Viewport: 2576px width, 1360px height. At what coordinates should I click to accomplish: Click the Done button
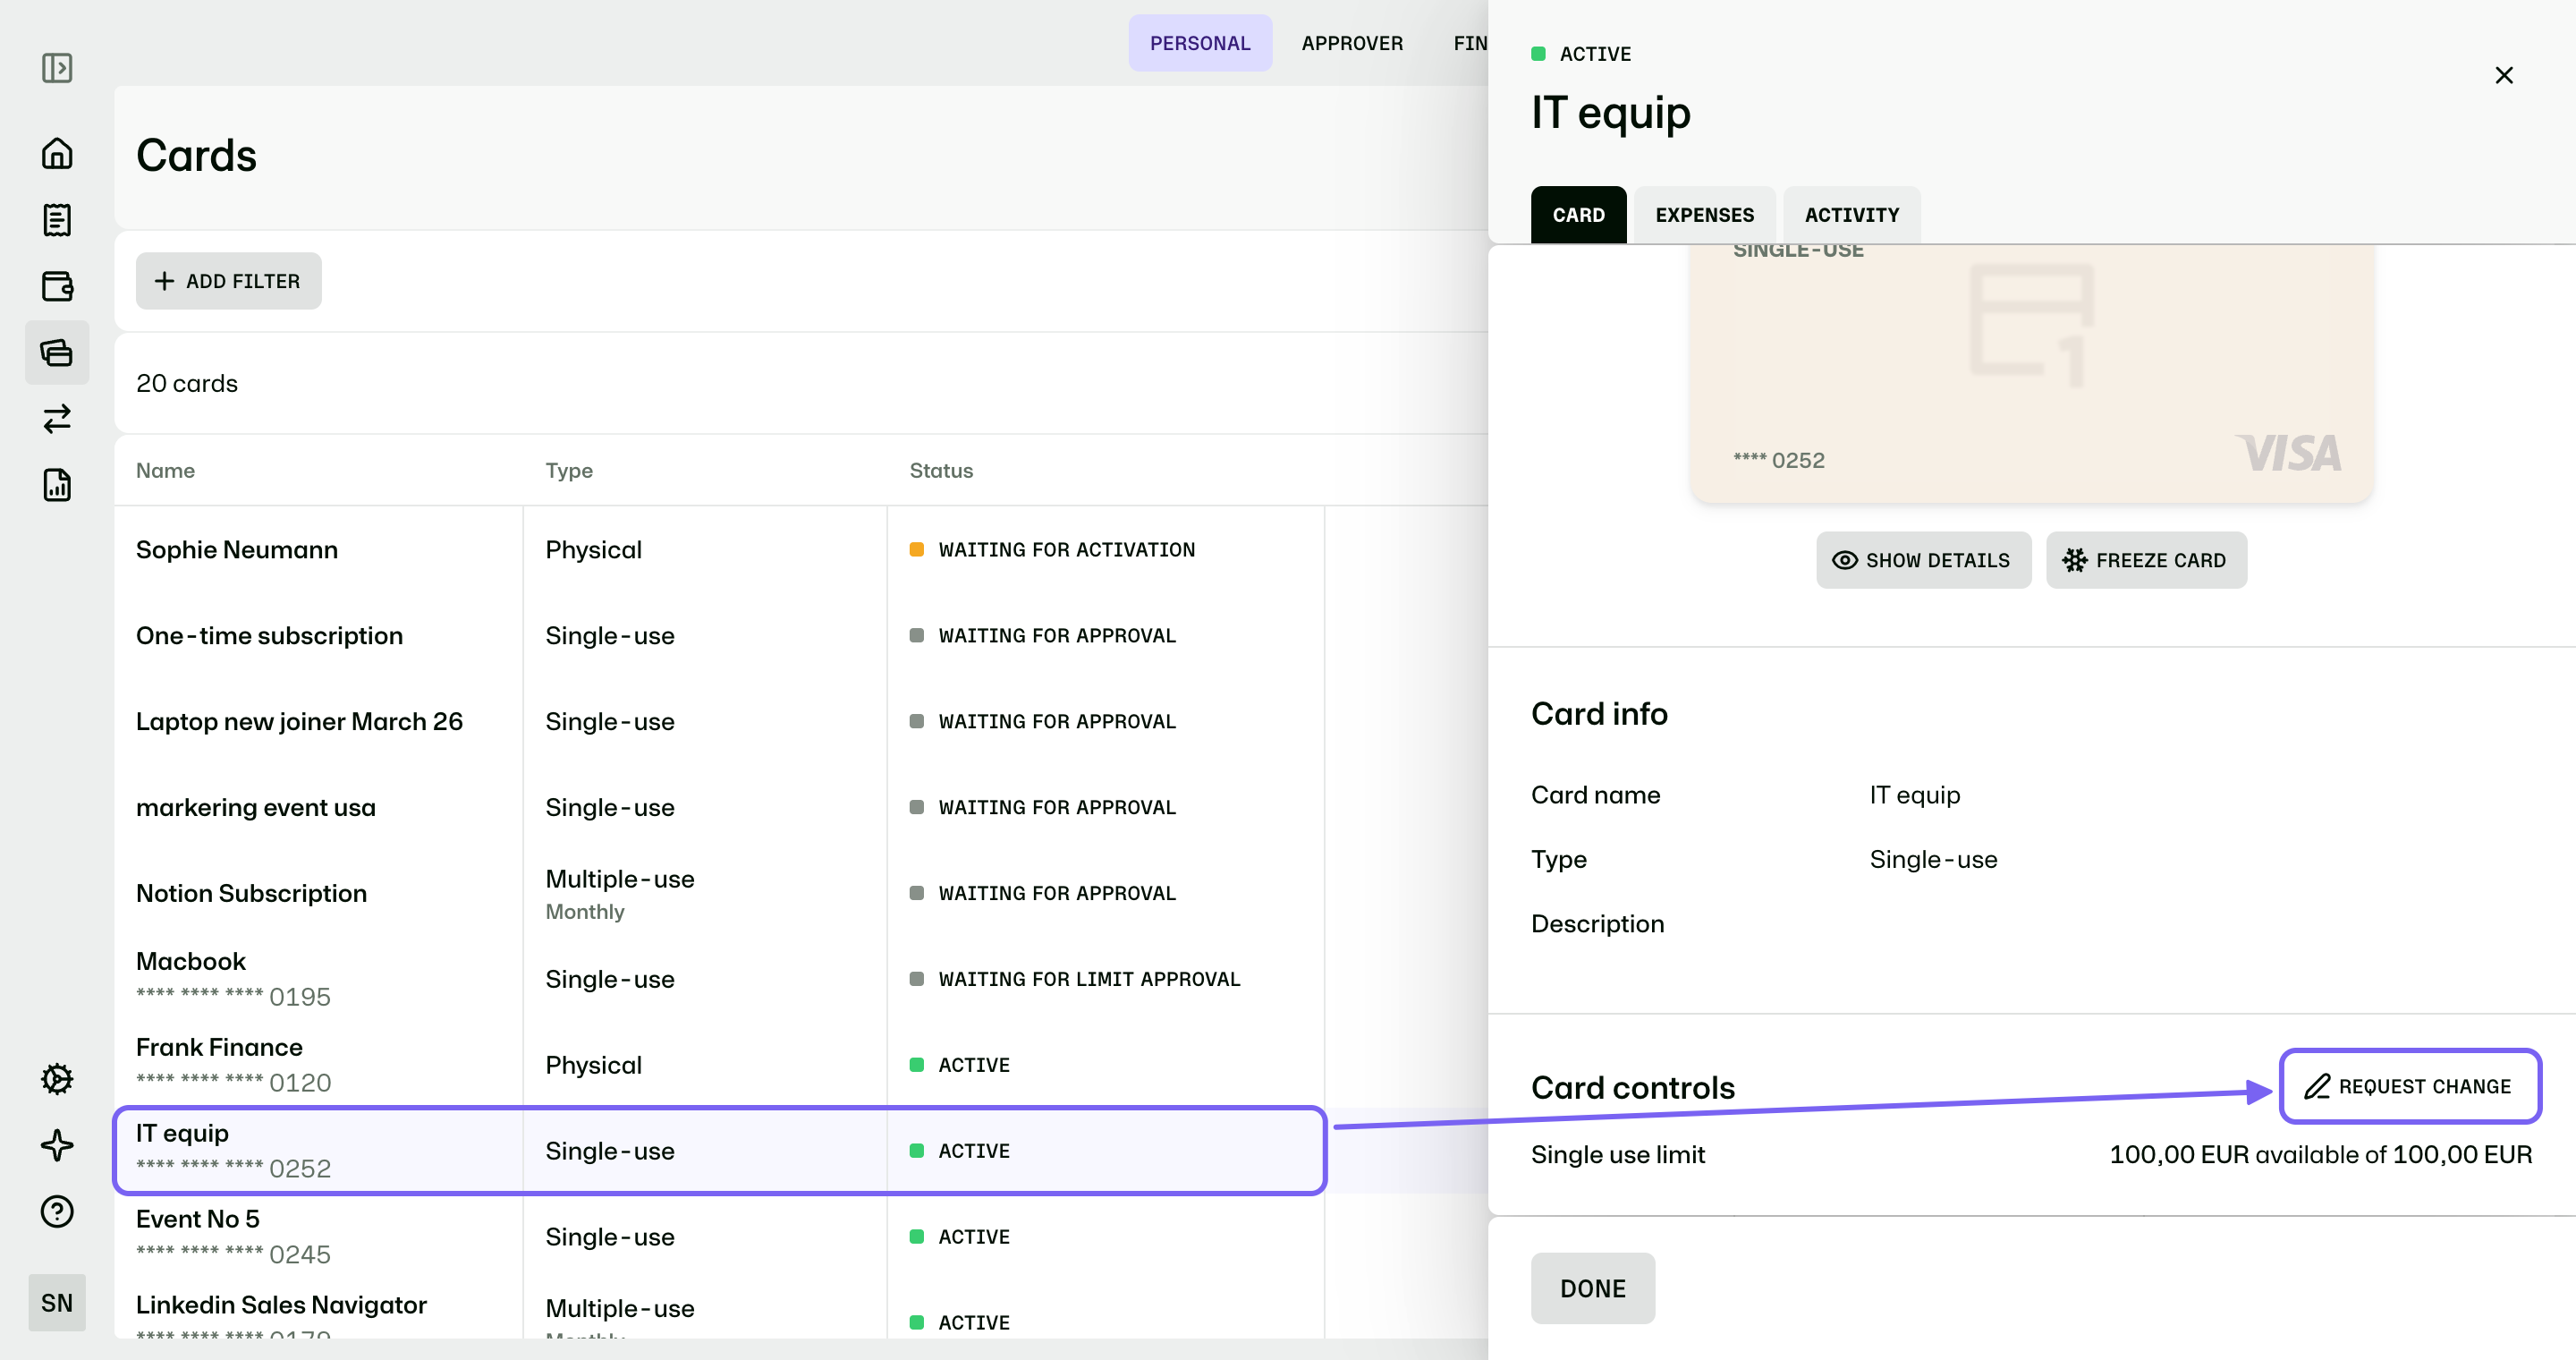tap(1593, 1288)
